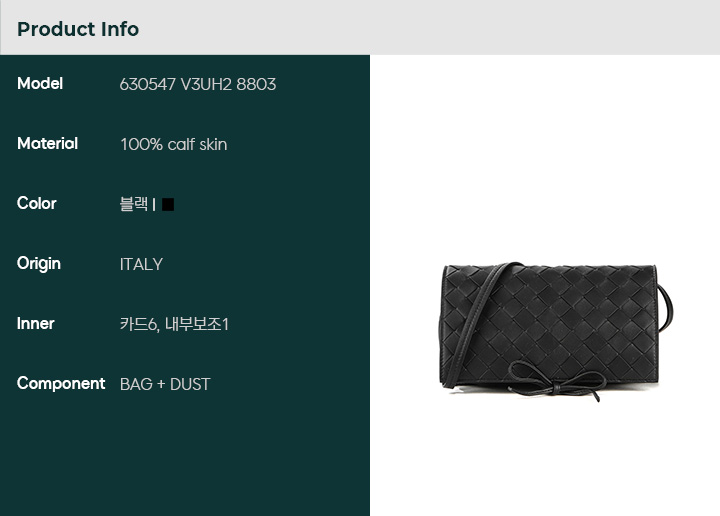The width and height of the screenshot is (720, 516).
Task: Click the bow detail on the bag
Action: click(x=557, y=381)
